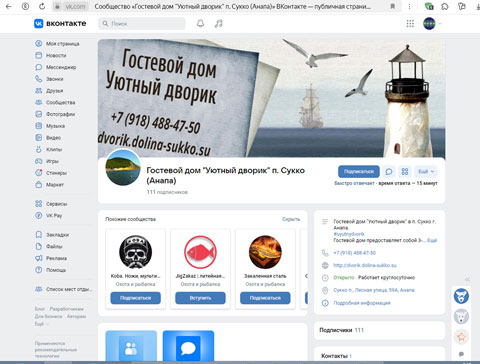Click the orange star side icon
Image resolution: width=480 pixels, height=364 pixels.
point(461,337)
